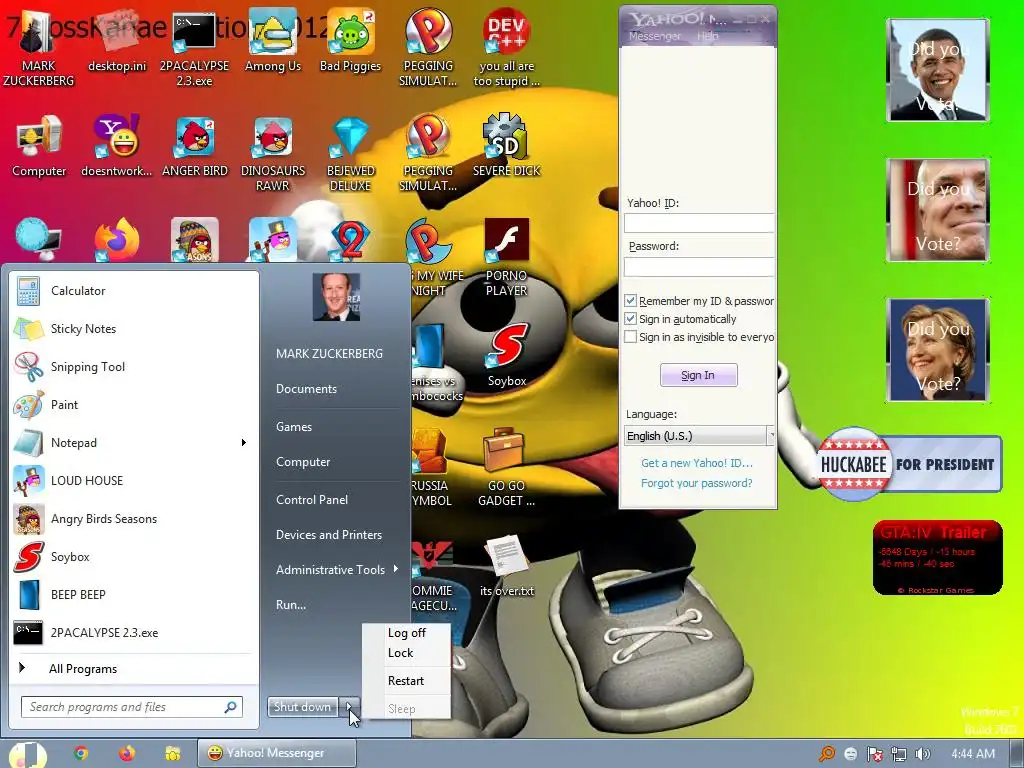Image resolution: width=1024 pixels, height=768 pixels.
Task: Open the DEV C++ desktop shortcut
Action: 506,47
